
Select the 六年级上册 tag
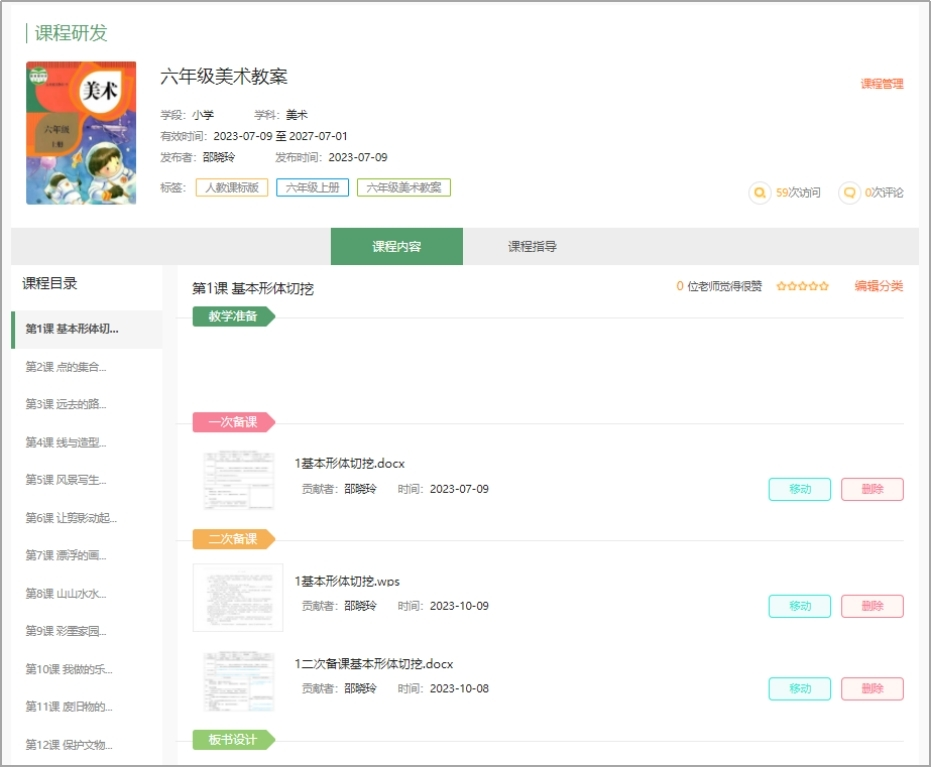pos(312,188)
